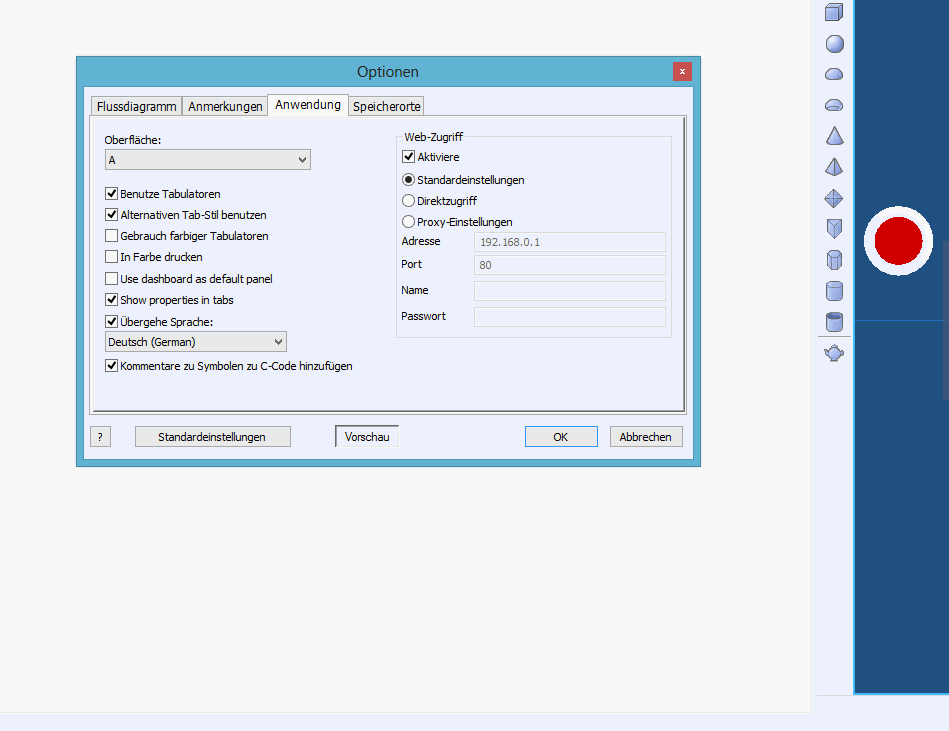Toggle Alternativen Tab-Stil benutzen checkbox
Screen dimensions: 949x731
click(111, 215)
